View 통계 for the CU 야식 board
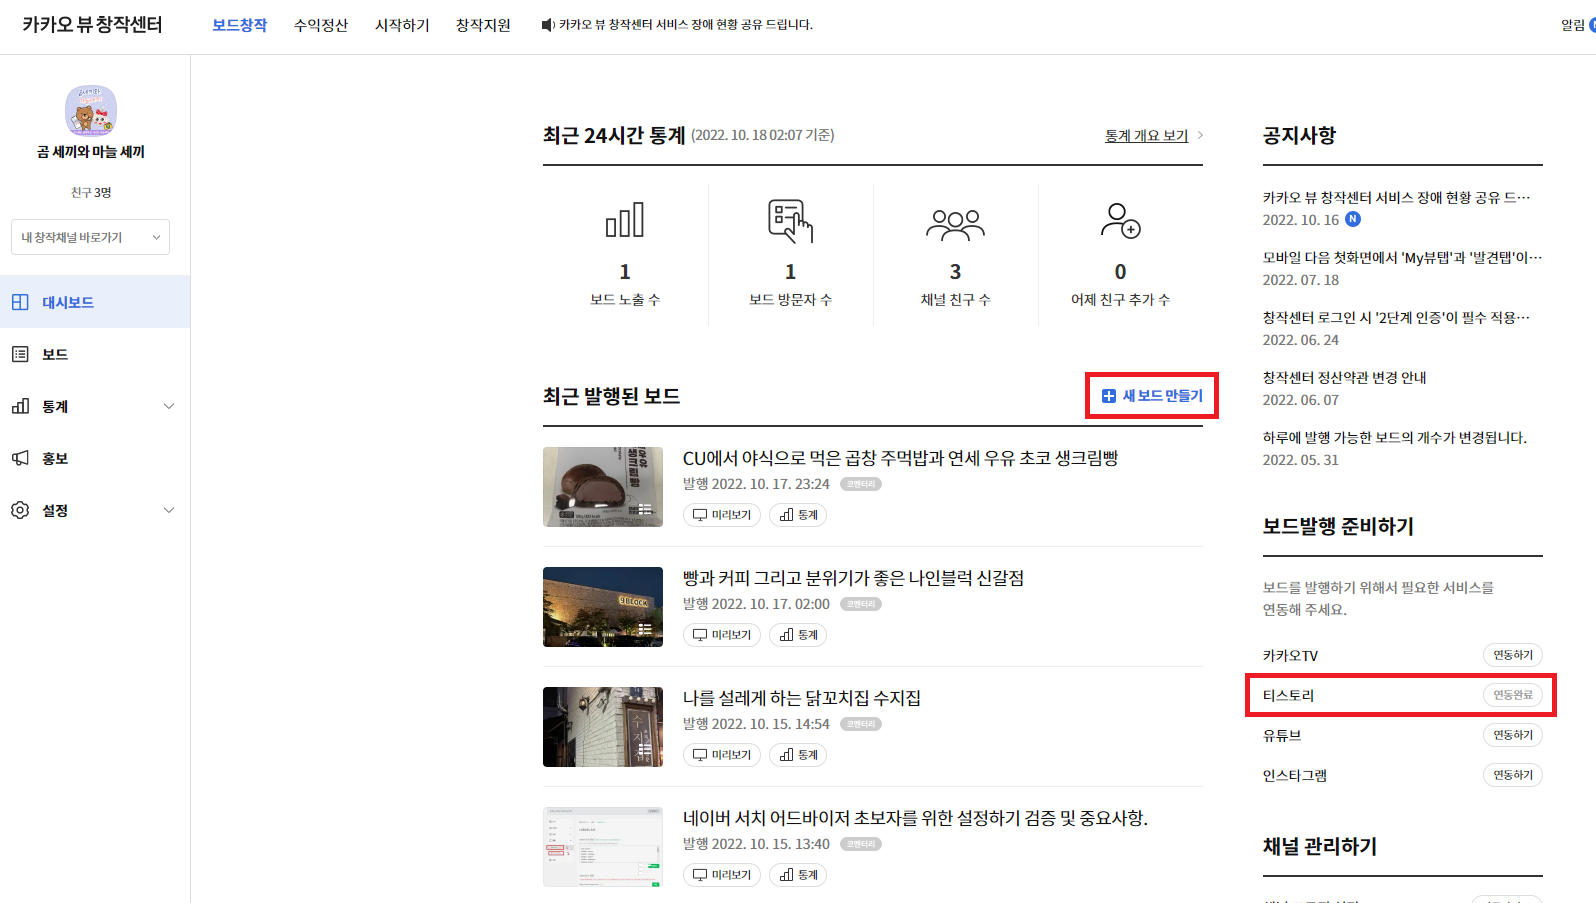The image size is (1596, 903). point(798,515)
